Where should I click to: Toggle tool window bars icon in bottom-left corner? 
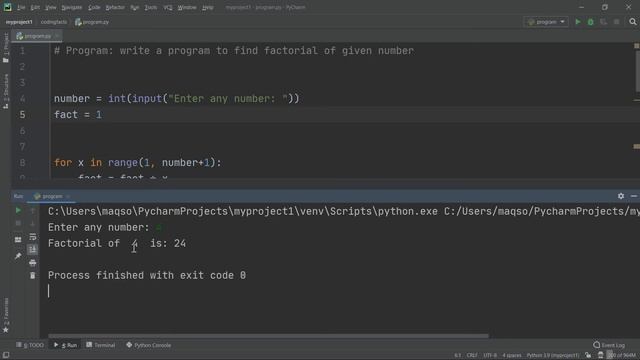tap(6, 355)
